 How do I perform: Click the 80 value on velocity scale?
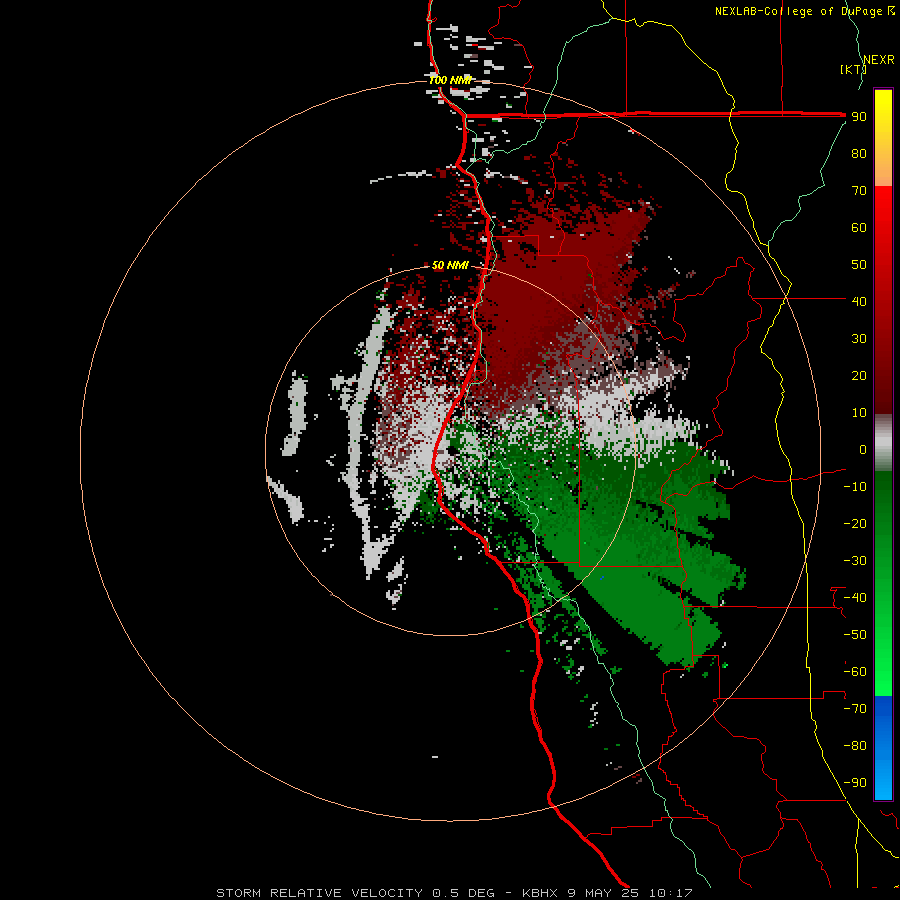pos(859,154)
